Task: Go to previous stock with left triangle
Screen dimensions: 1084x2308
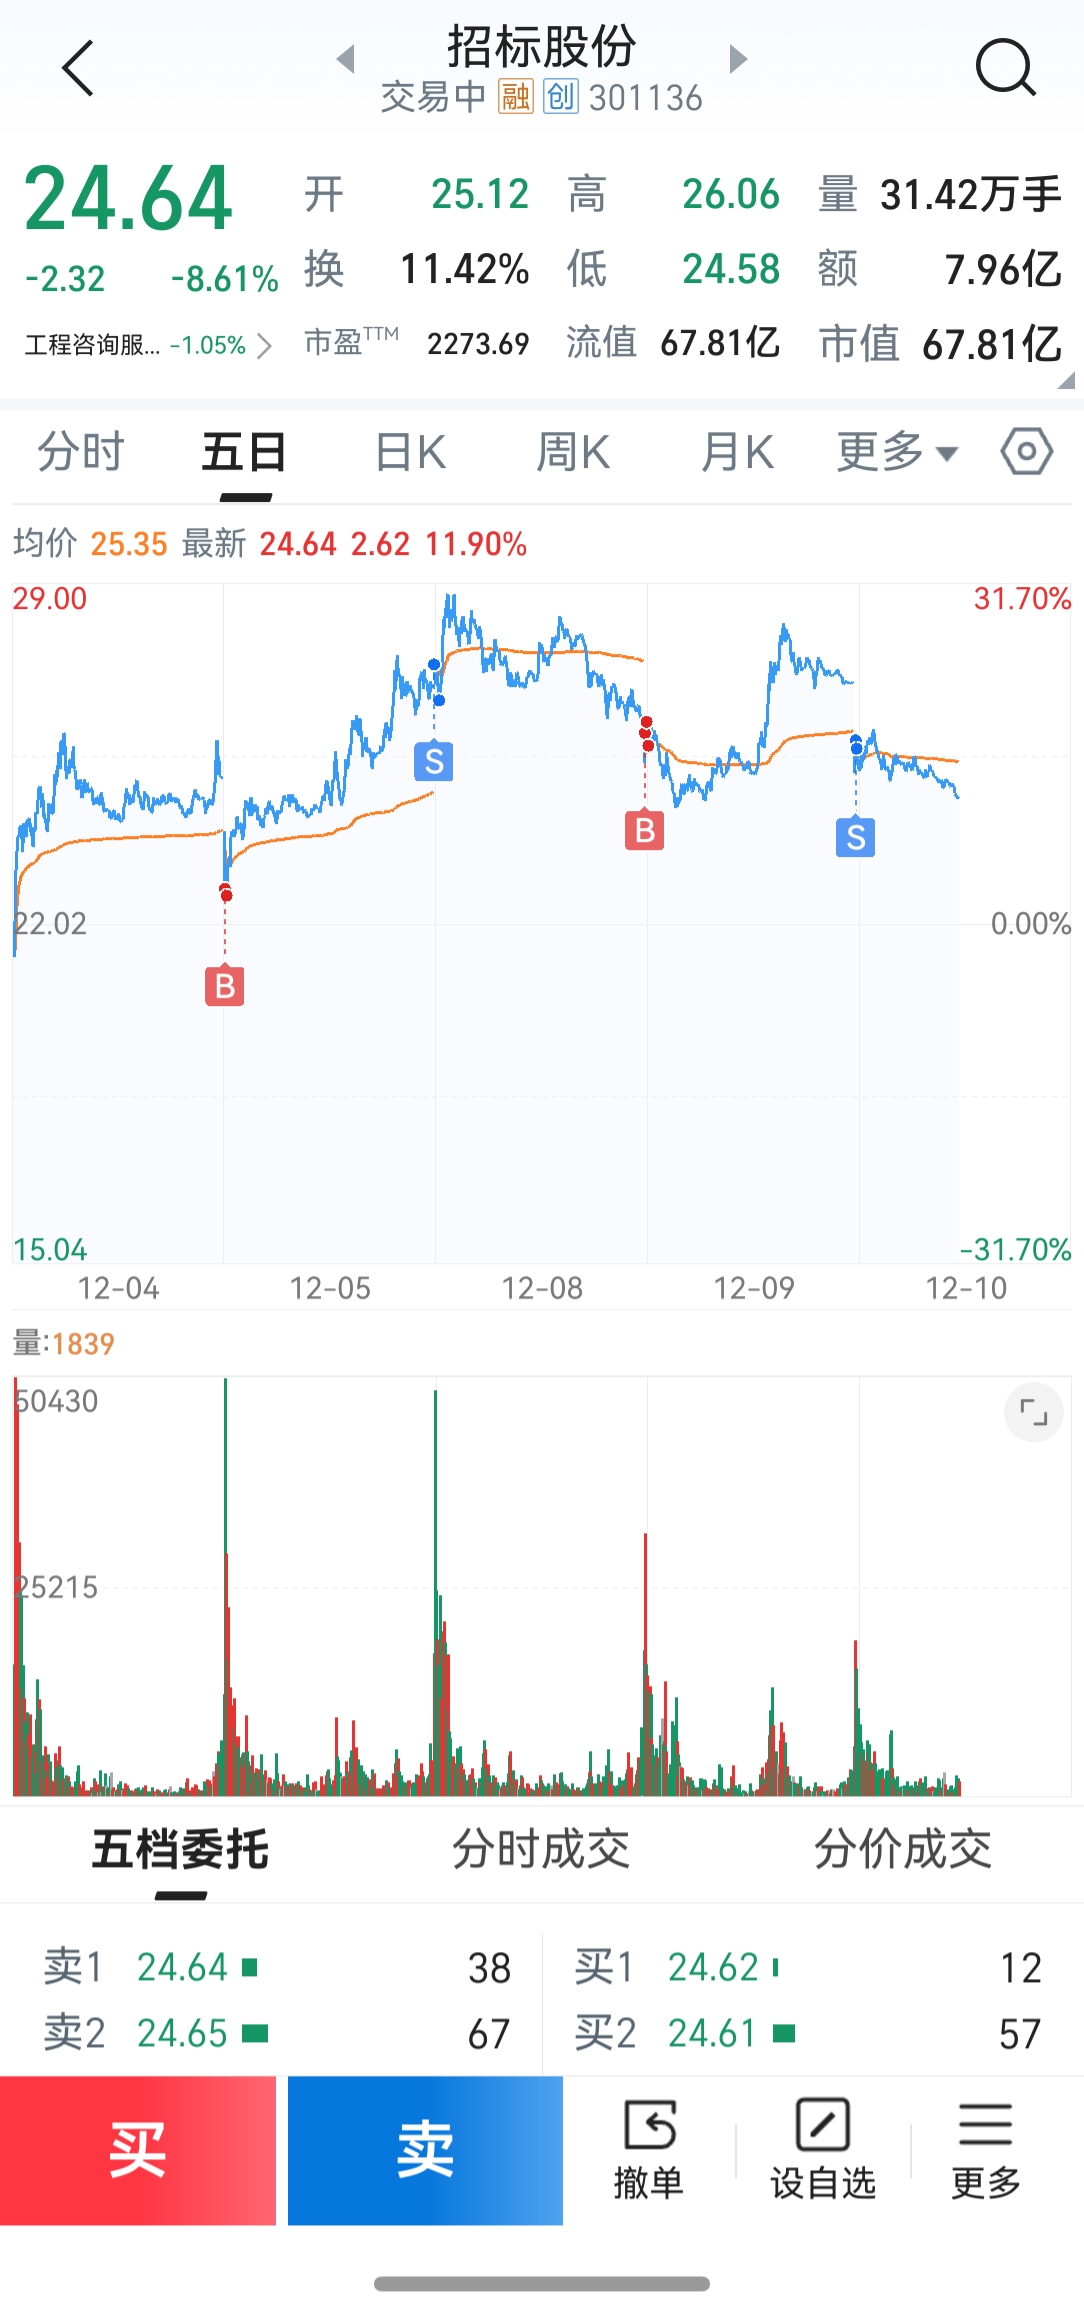Action: (x=346, y=59)
